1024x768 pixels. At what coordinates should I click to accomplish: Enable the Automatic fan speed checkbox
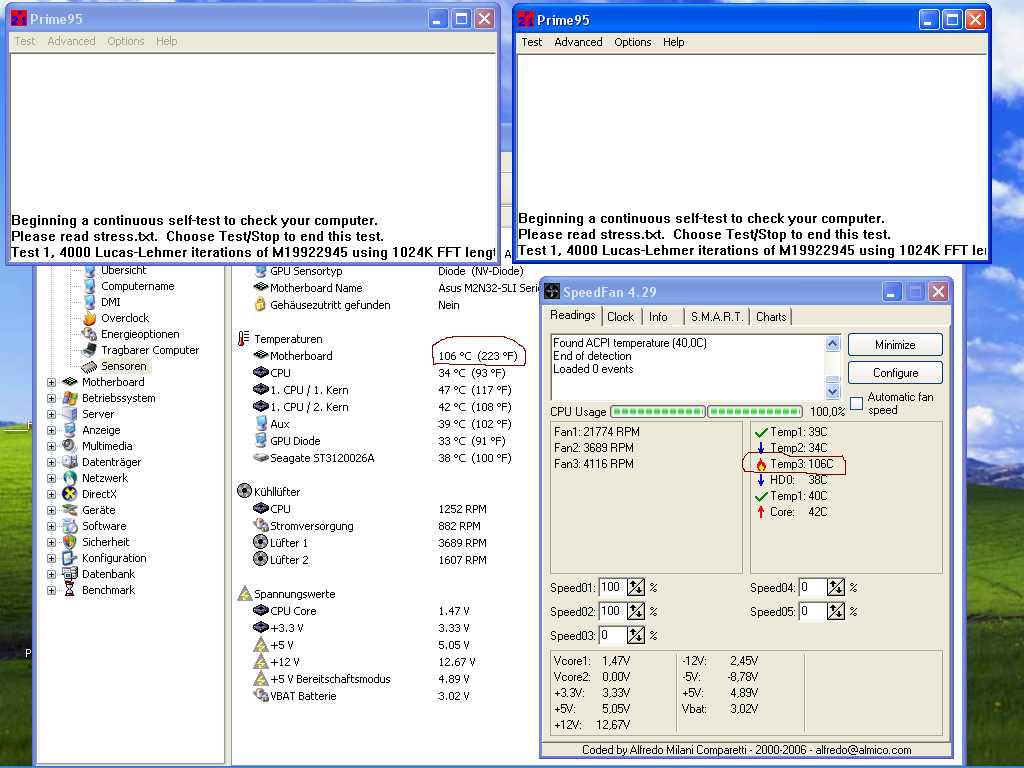click(x=856, y=403)
